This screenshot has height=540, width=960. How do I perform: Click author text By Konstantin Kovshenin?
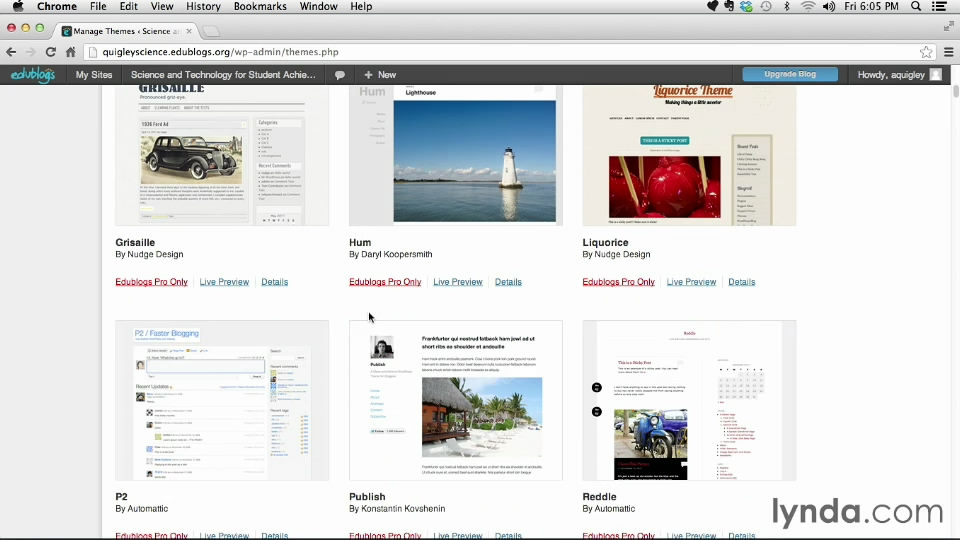tap(397, 509)
